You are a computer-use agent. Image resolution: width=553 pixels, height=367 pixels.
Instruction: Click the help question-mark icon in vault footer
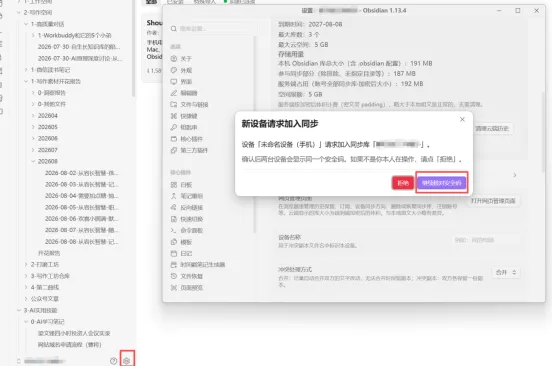[x=113, y=361]
